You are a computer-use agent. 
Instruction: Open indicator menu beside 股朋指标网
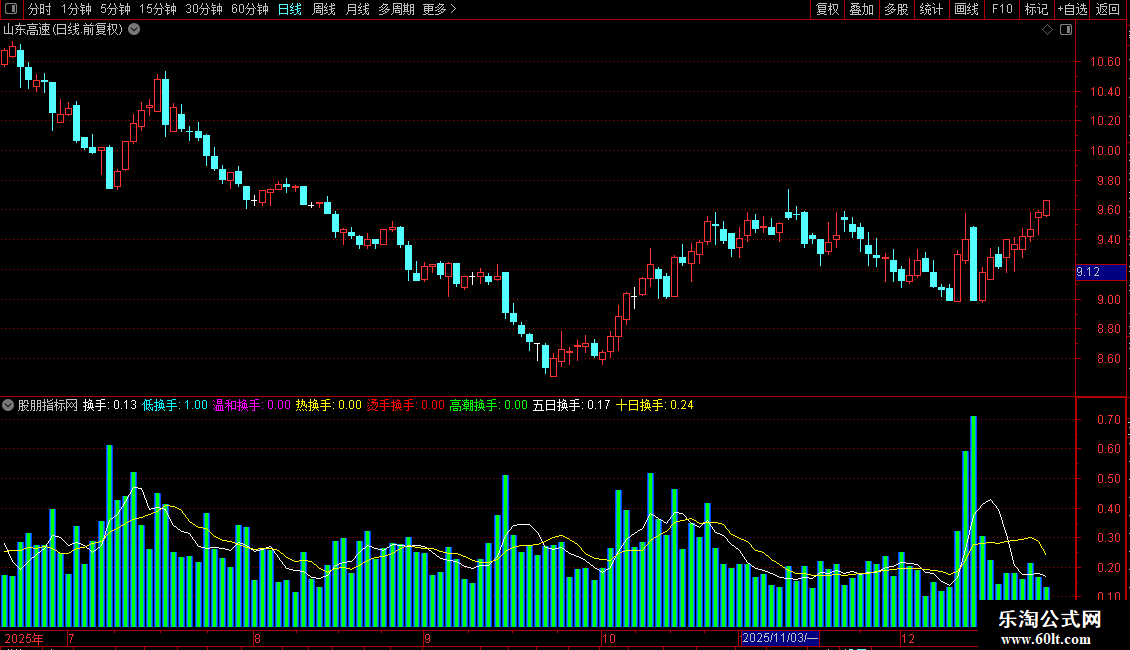[8, 405]
